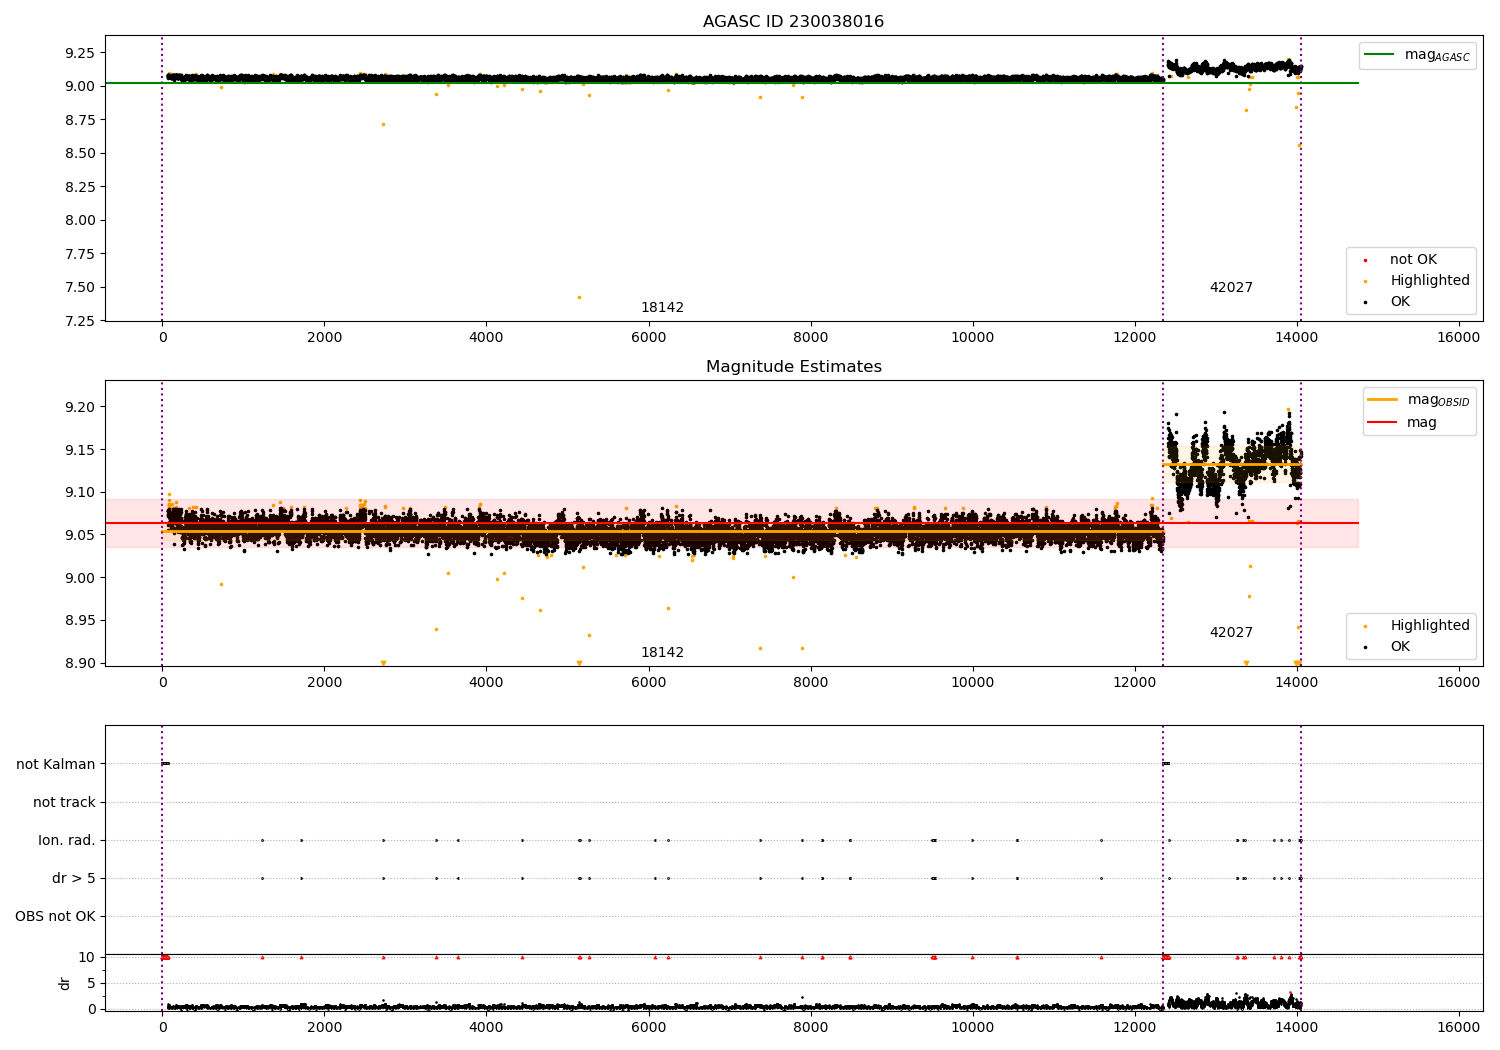Viewport: 1500px width, 1050px height.
Task: Click the 42027 label in top plot
Action: (x=1231, y=288)
